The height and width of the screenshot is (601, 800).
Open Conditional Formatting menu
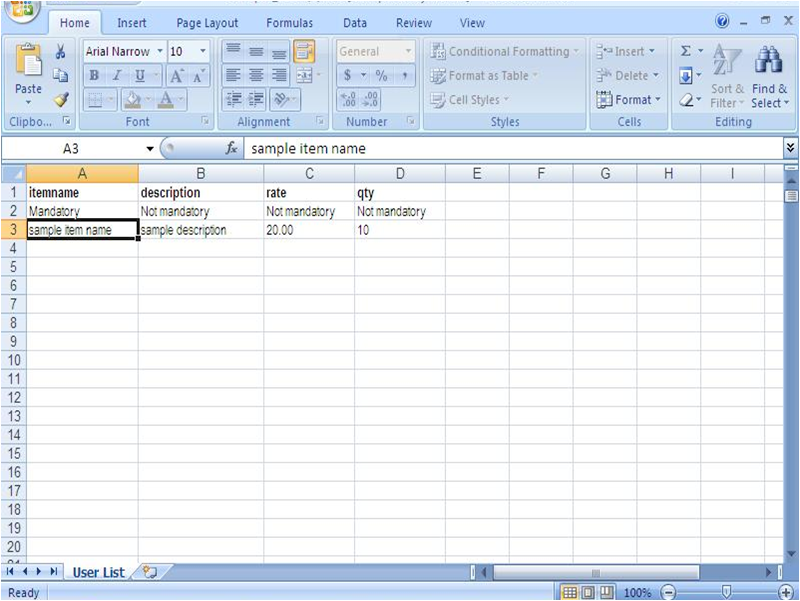(505, 52)
